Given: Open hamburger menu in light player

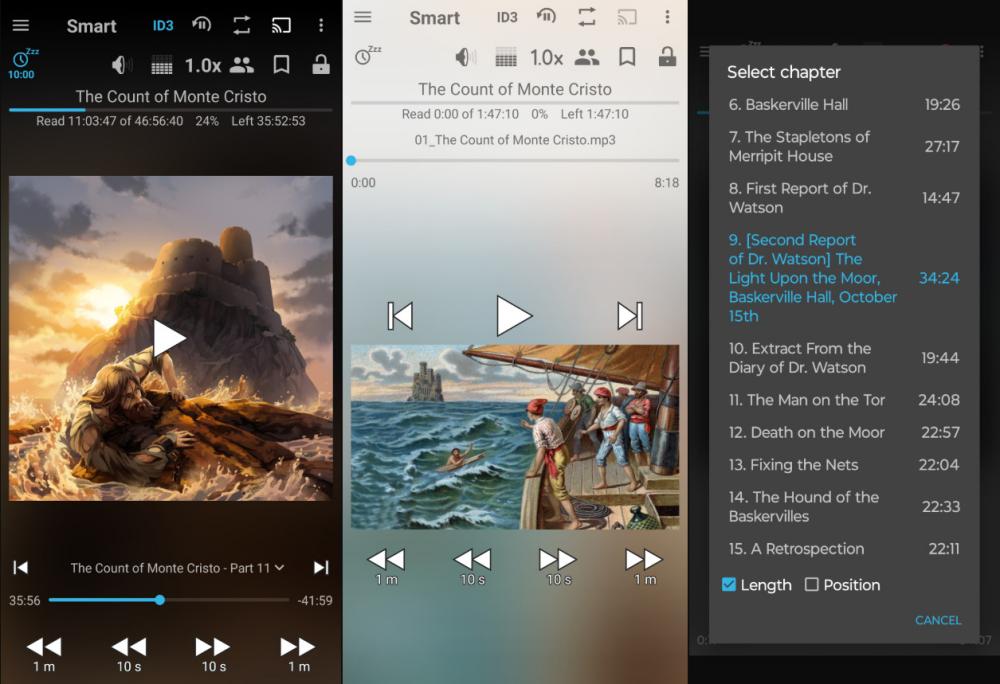Looking at the screenshot, I should (x=362, y=17).
